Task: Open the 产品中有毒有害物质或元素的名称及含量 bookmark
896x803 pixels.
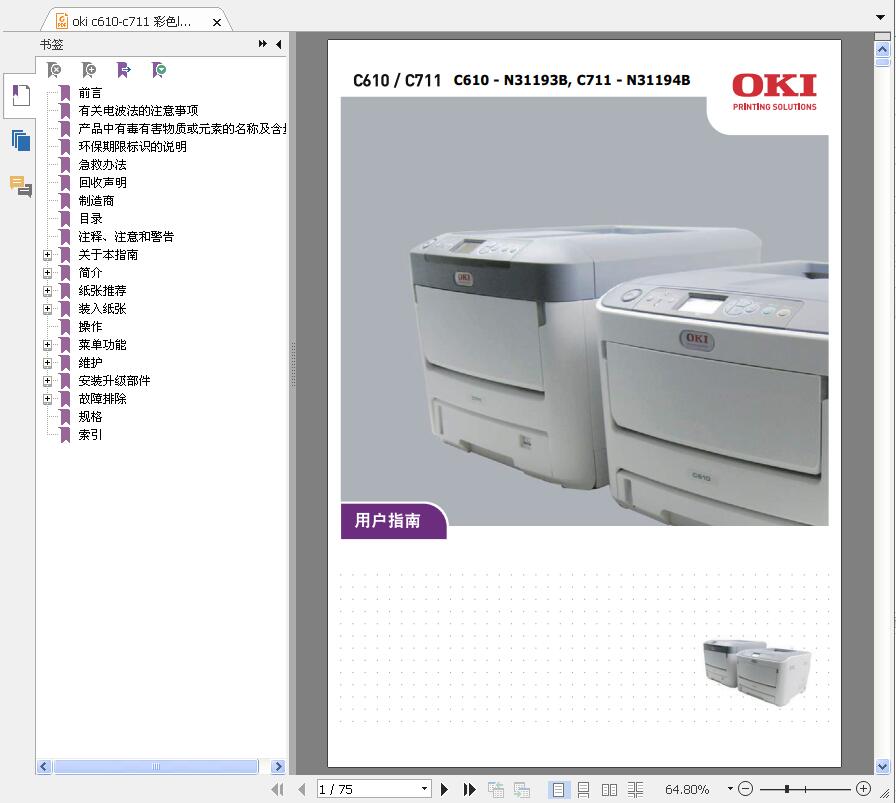Action: 182,129
